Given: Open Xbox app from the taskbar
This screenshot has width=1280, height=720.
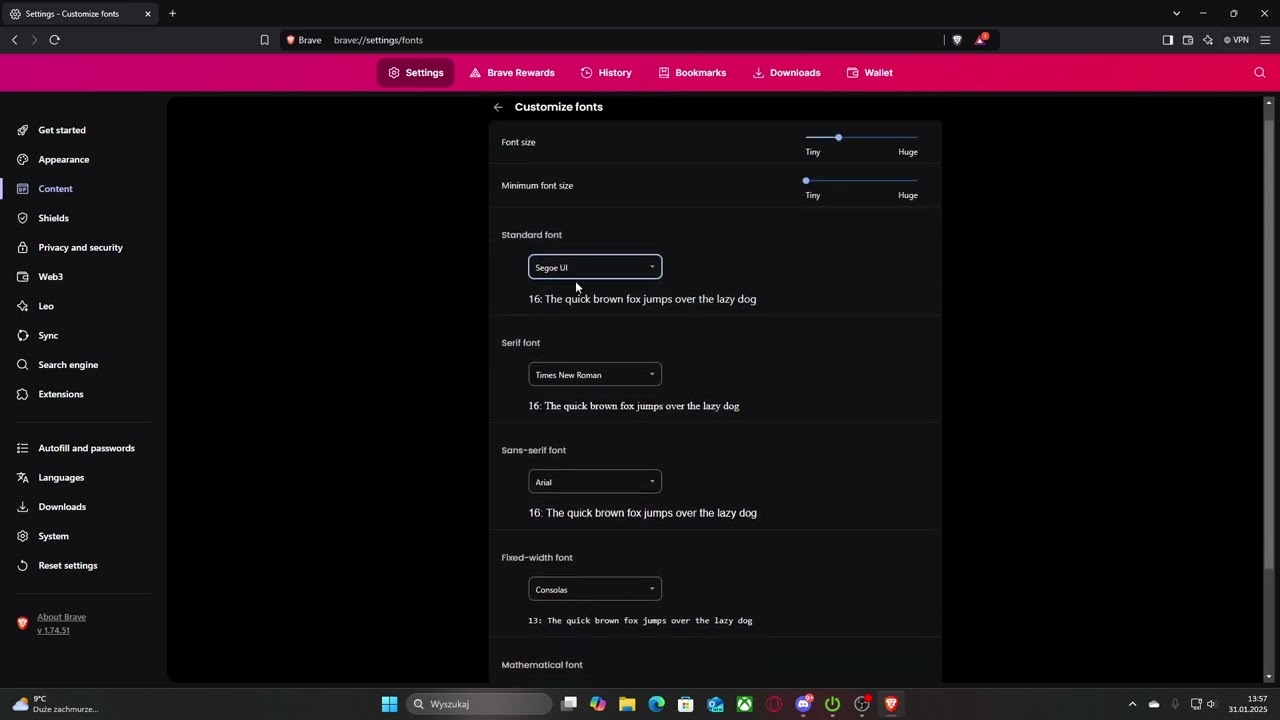Looking at the screenshot, I should (x=745, y=704).
